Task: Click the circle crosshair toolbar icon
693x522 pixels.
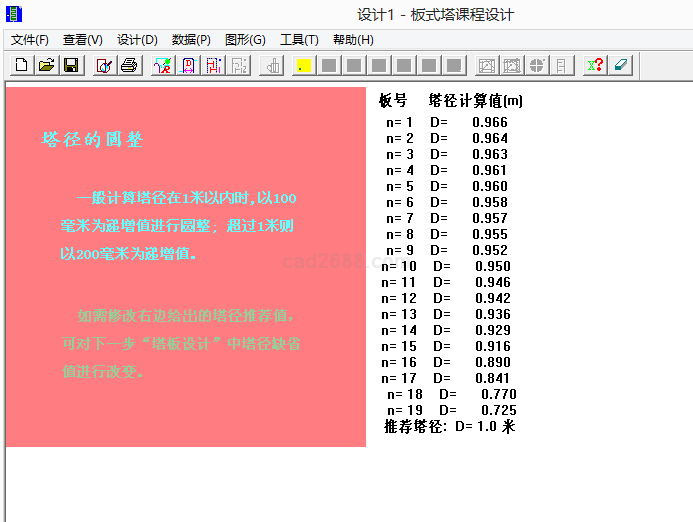Action: 537,65
